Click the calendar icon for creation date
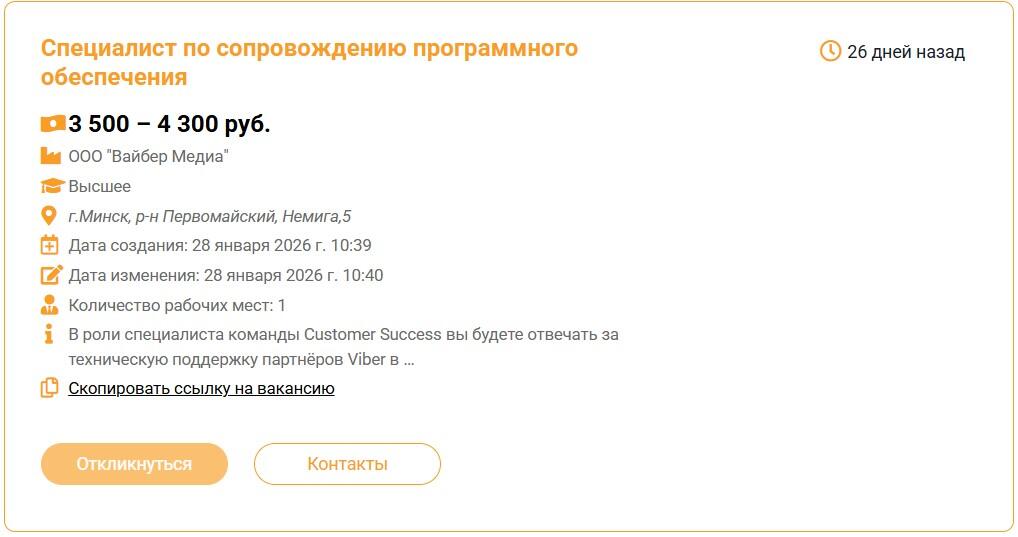 point(50,245)
